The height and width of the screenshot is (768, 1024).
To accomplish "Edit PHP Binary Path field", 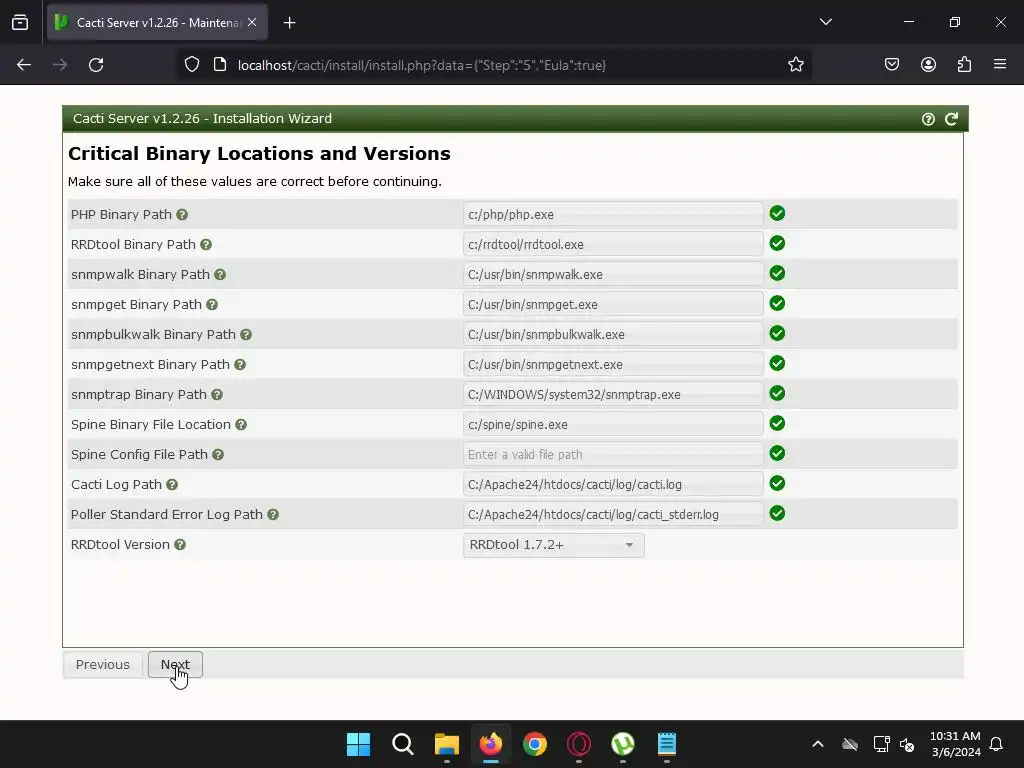I will point(613,215).
